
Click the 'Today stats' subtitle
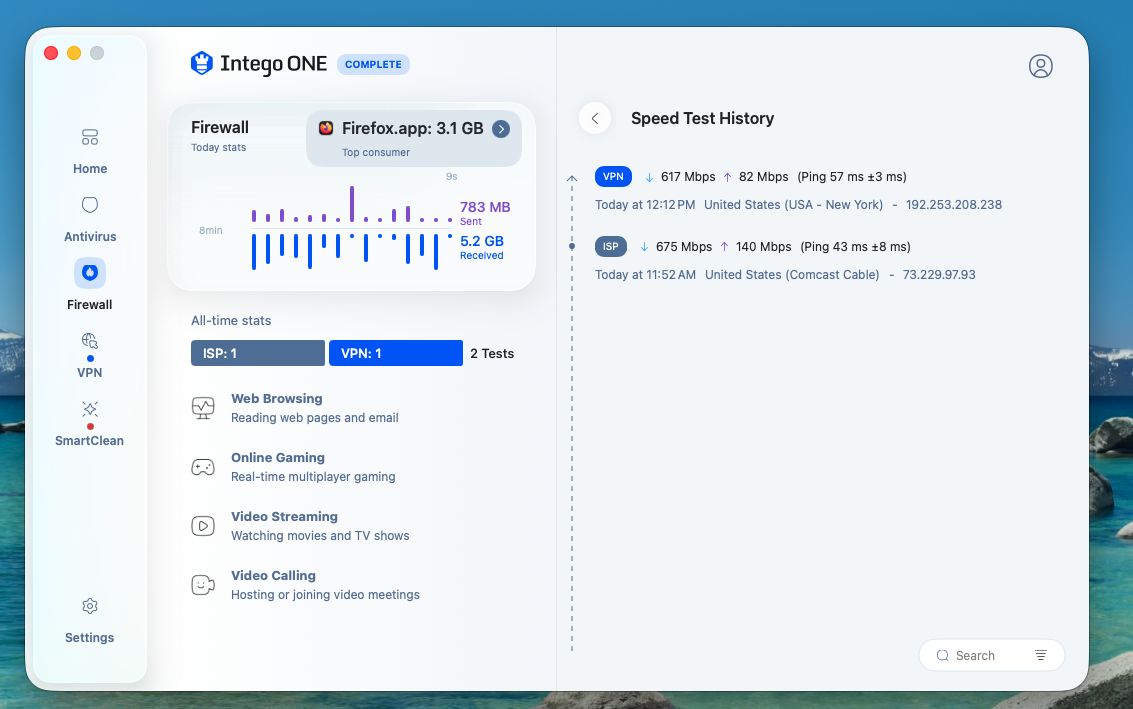[x=218, y=147]
